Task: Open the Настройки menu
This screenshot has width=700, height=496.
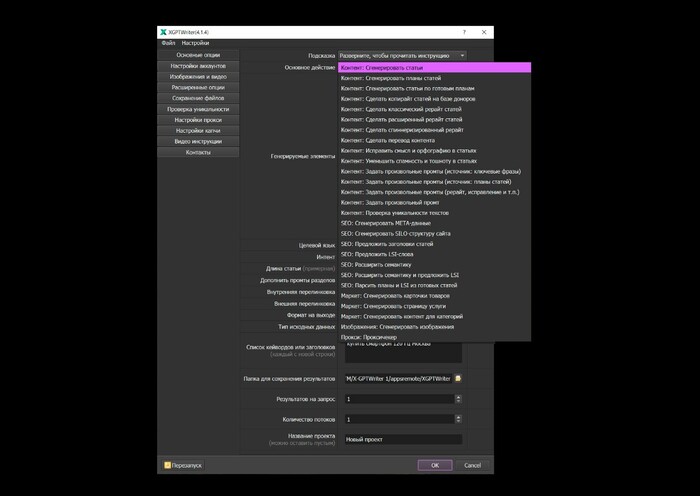Action: point(195,43)
